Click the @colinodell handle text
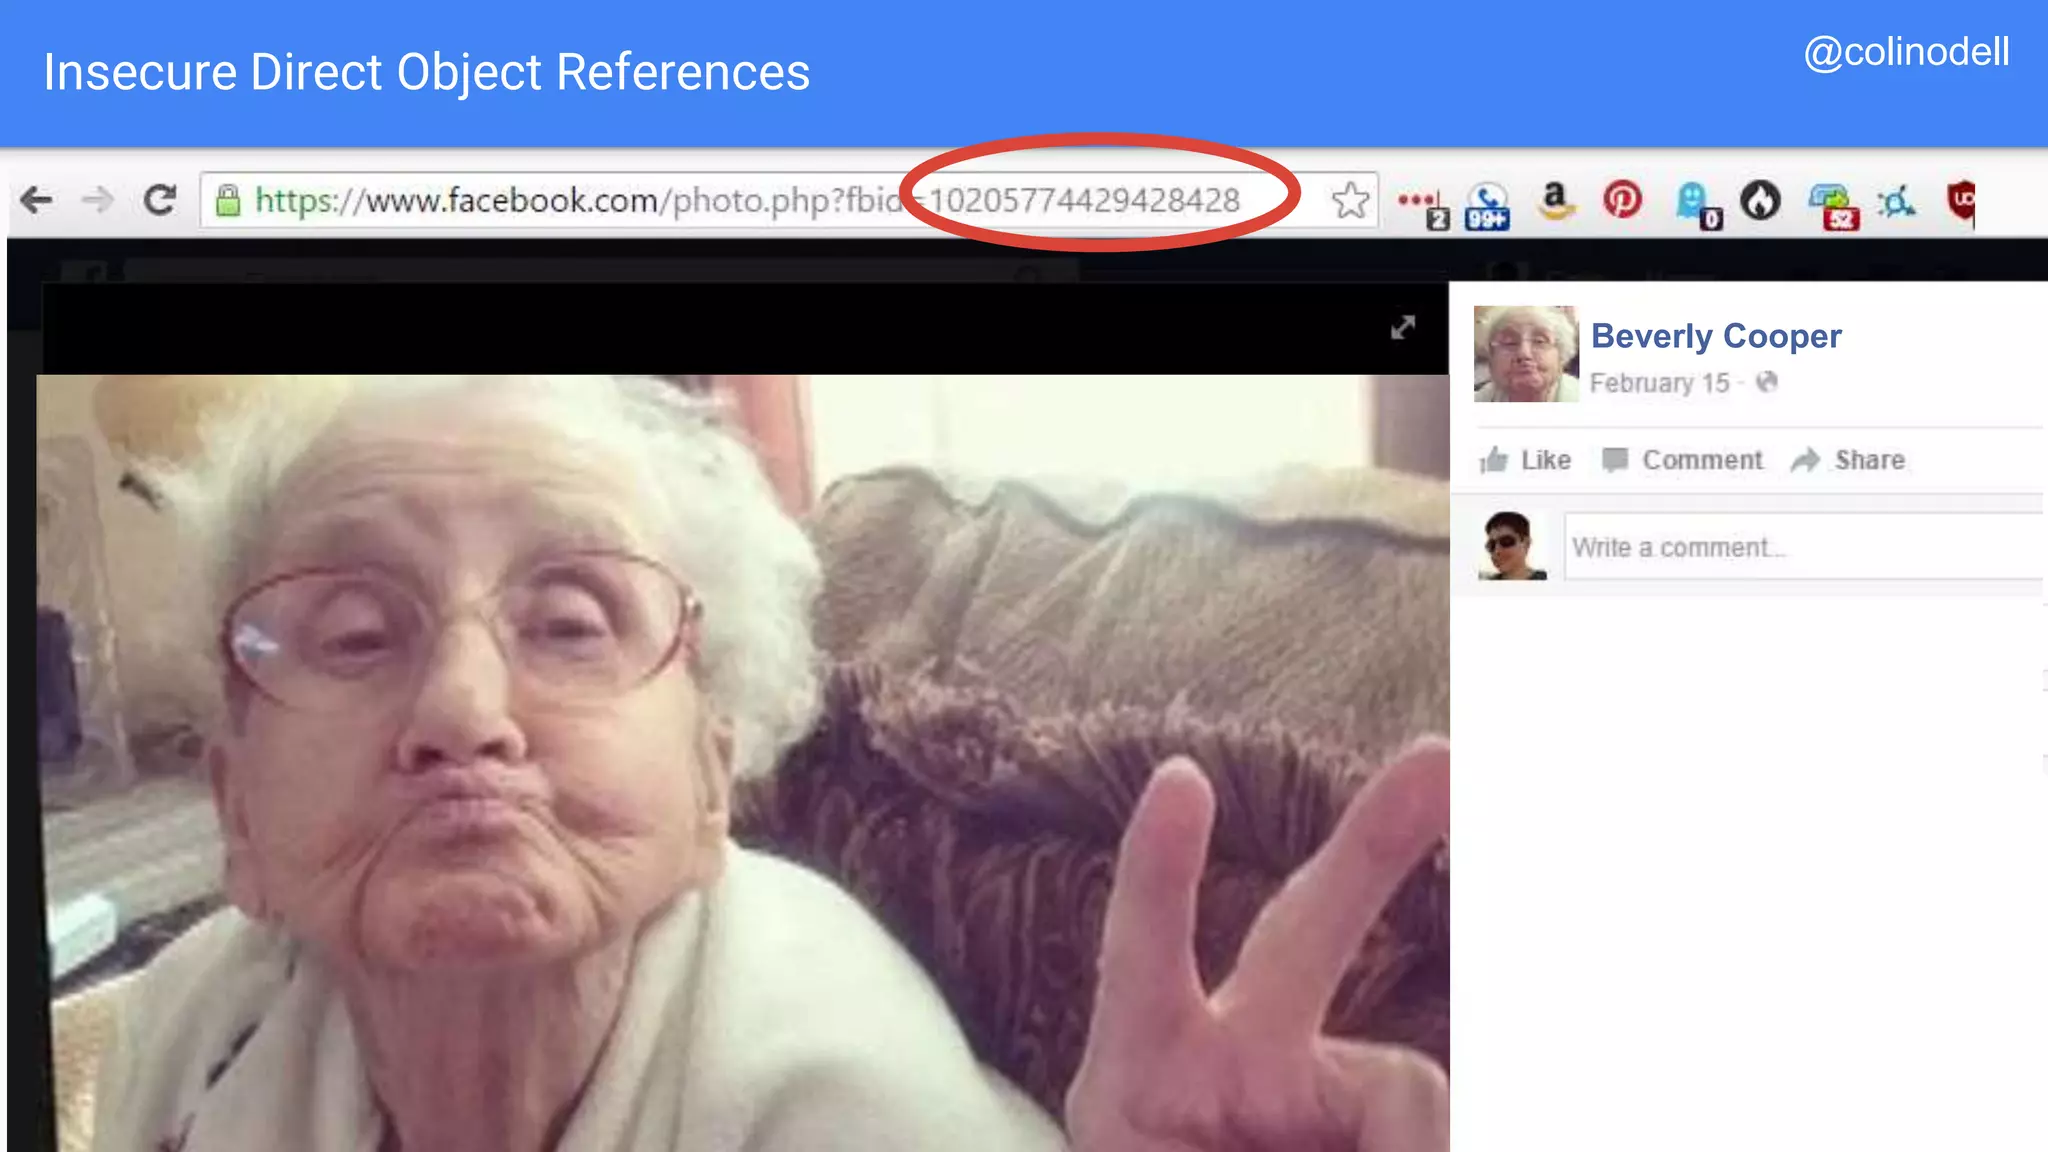 point(1906,52)
